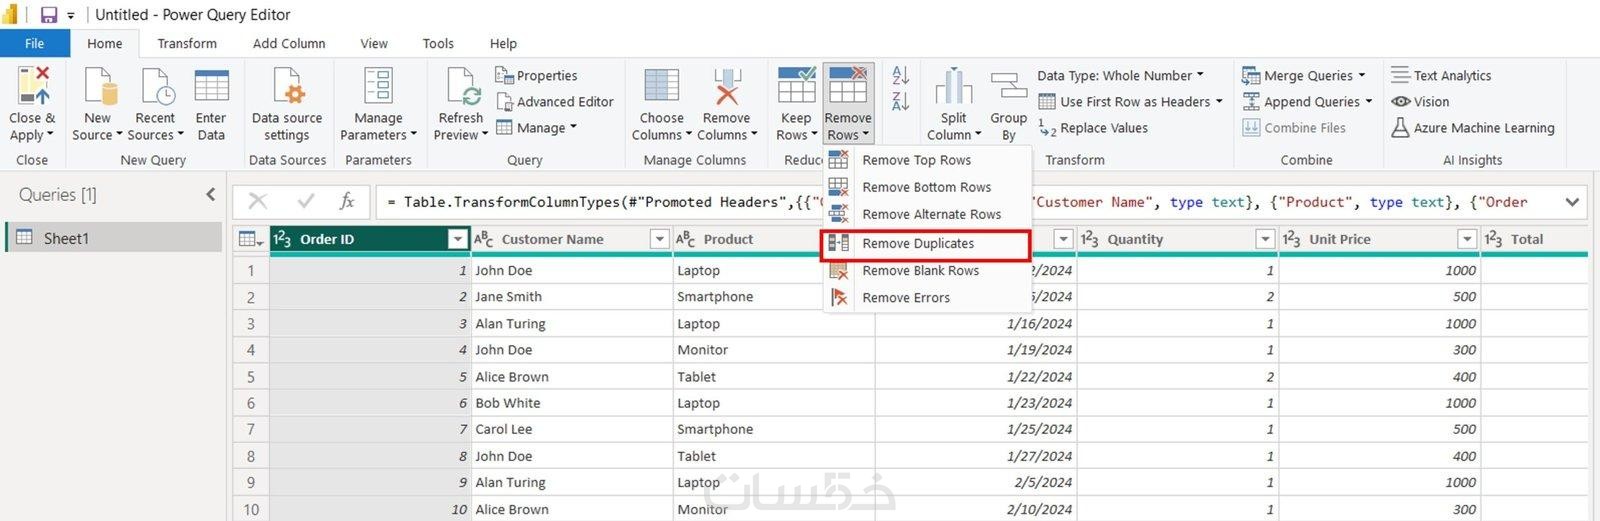Switch to the Add Column tab
Screen dimensions: 1600x521
click(289, 43)
